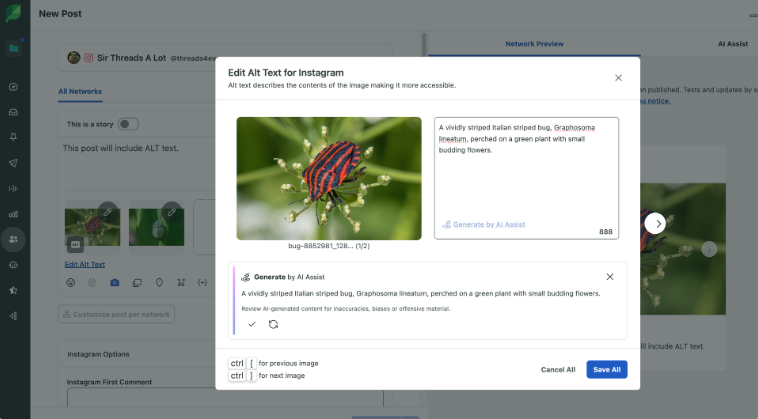The height and width of the screenshot is (419, 758).
Task: Open the paper plane publishing icon
Action: (x=14, y=163)
